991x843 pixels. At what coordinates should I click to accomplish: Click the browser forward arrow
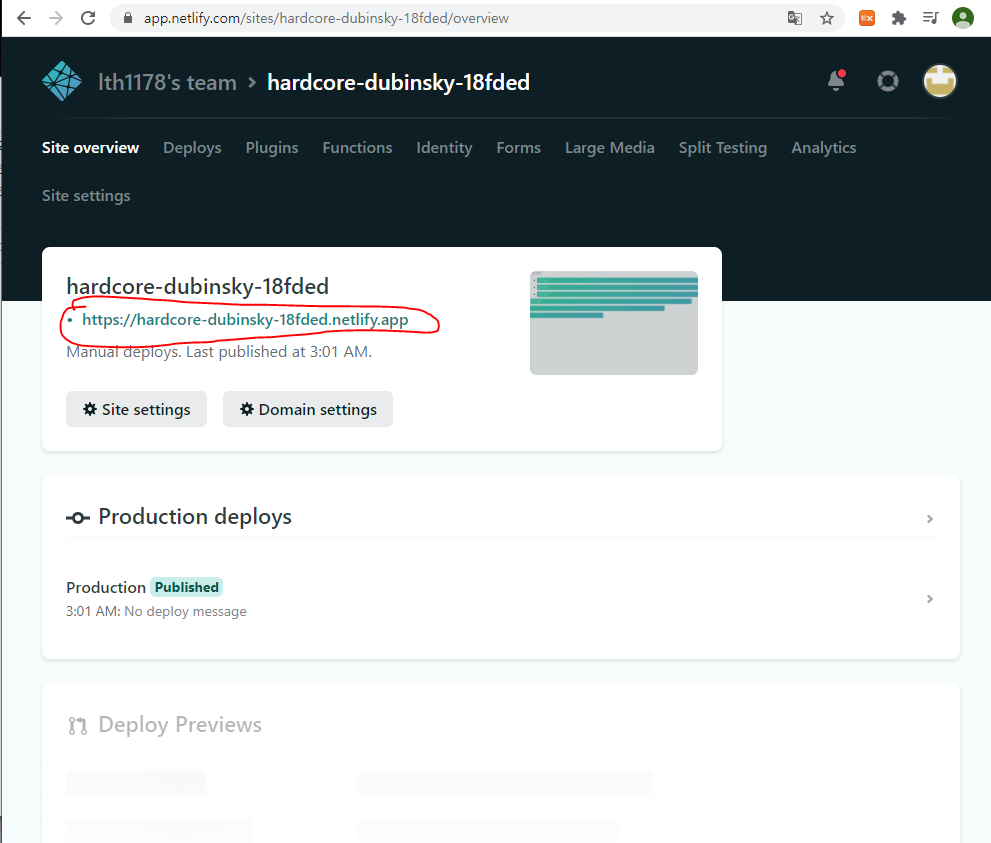pyautogui.click(x=56, y=18)
